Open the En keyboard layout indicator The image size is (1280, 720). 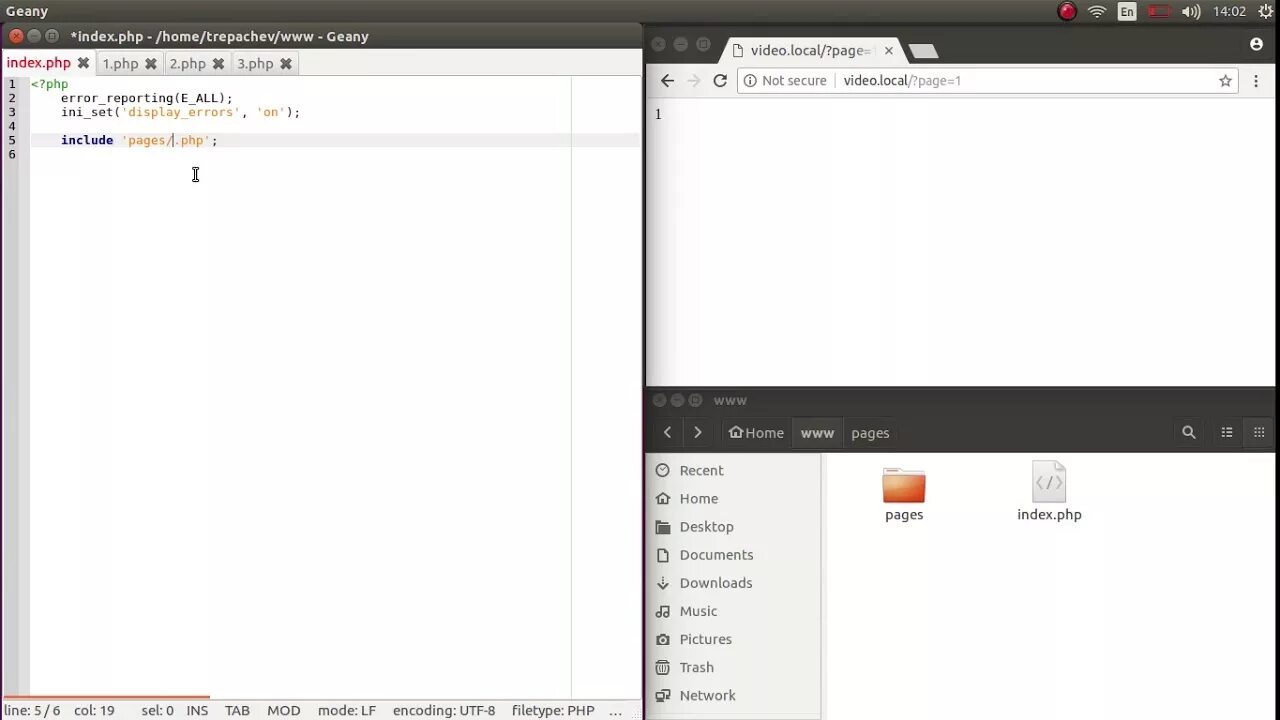coord(1127,12)
